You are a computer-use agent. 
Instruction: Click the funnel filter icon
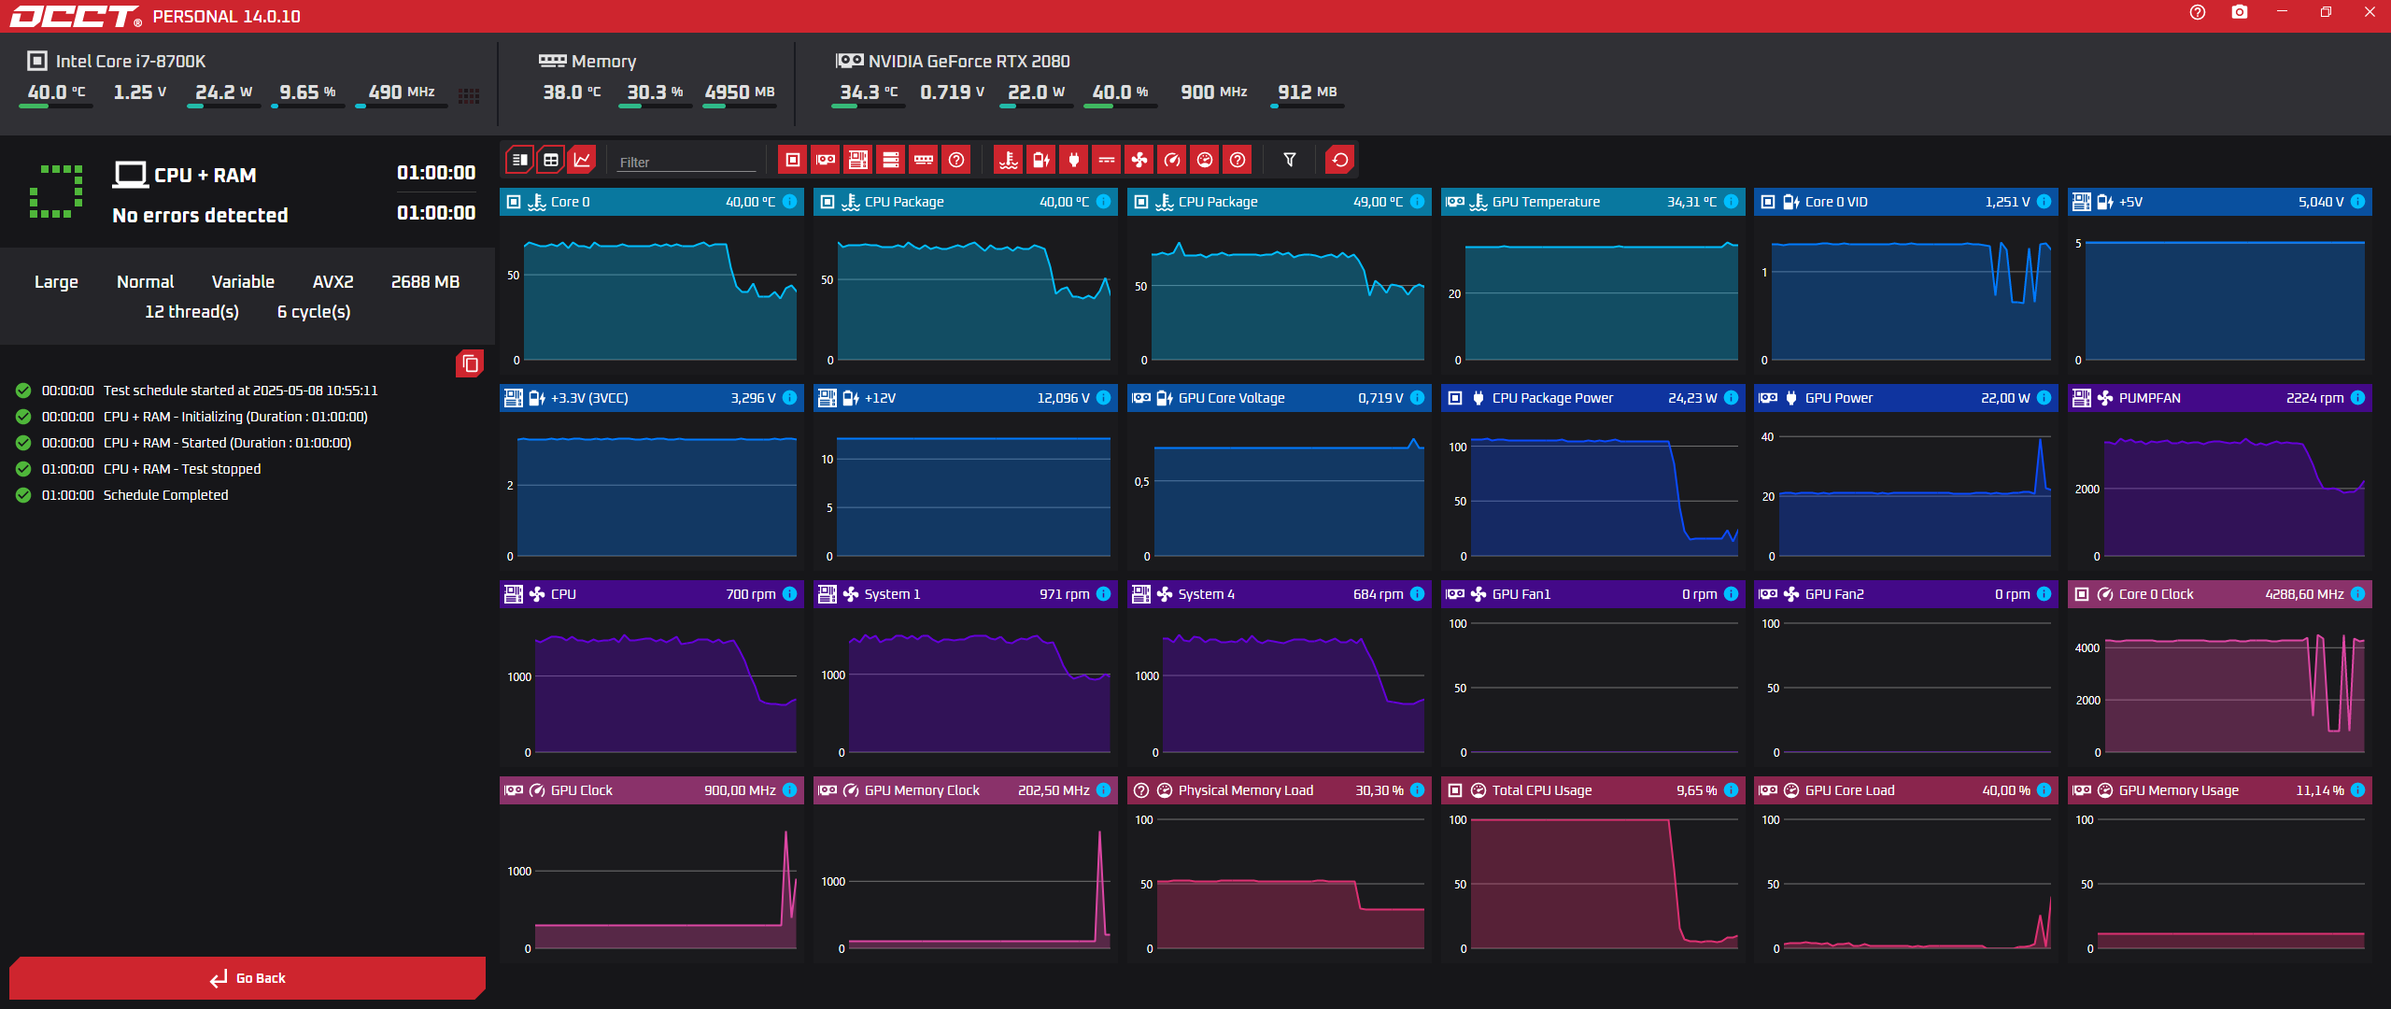[x=1290, y=160]
